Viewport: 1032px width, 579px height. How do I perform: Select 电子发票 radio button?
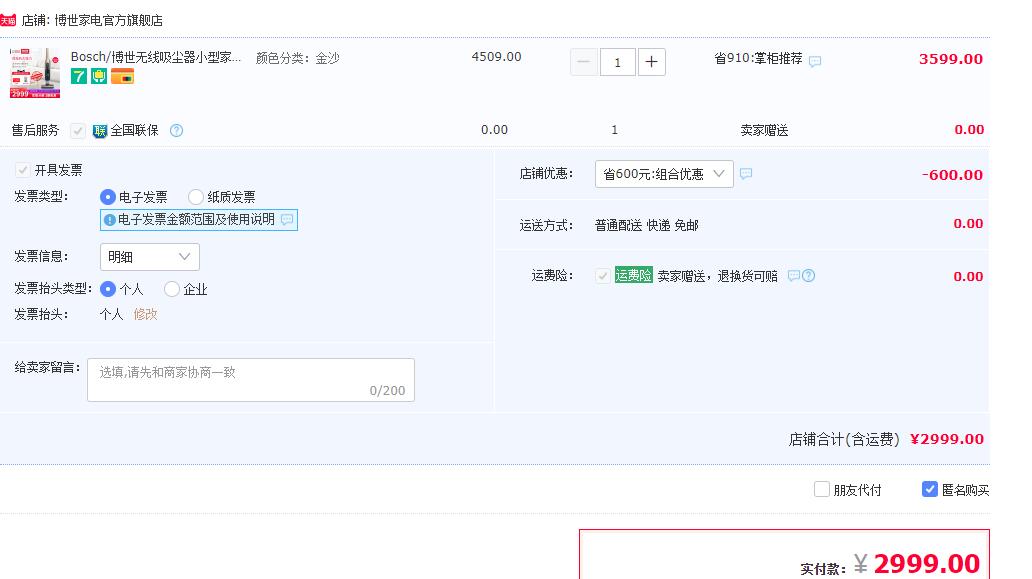coord(108,197)
